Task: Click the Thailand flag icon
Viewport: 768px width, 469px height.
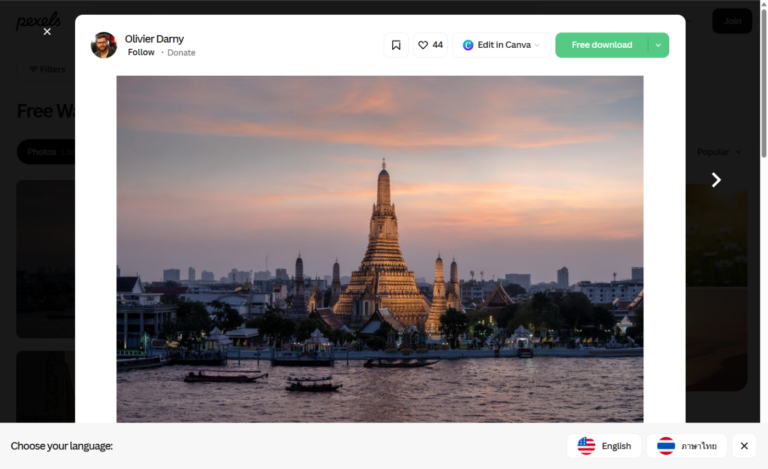Action: click(x=666, y=446)
